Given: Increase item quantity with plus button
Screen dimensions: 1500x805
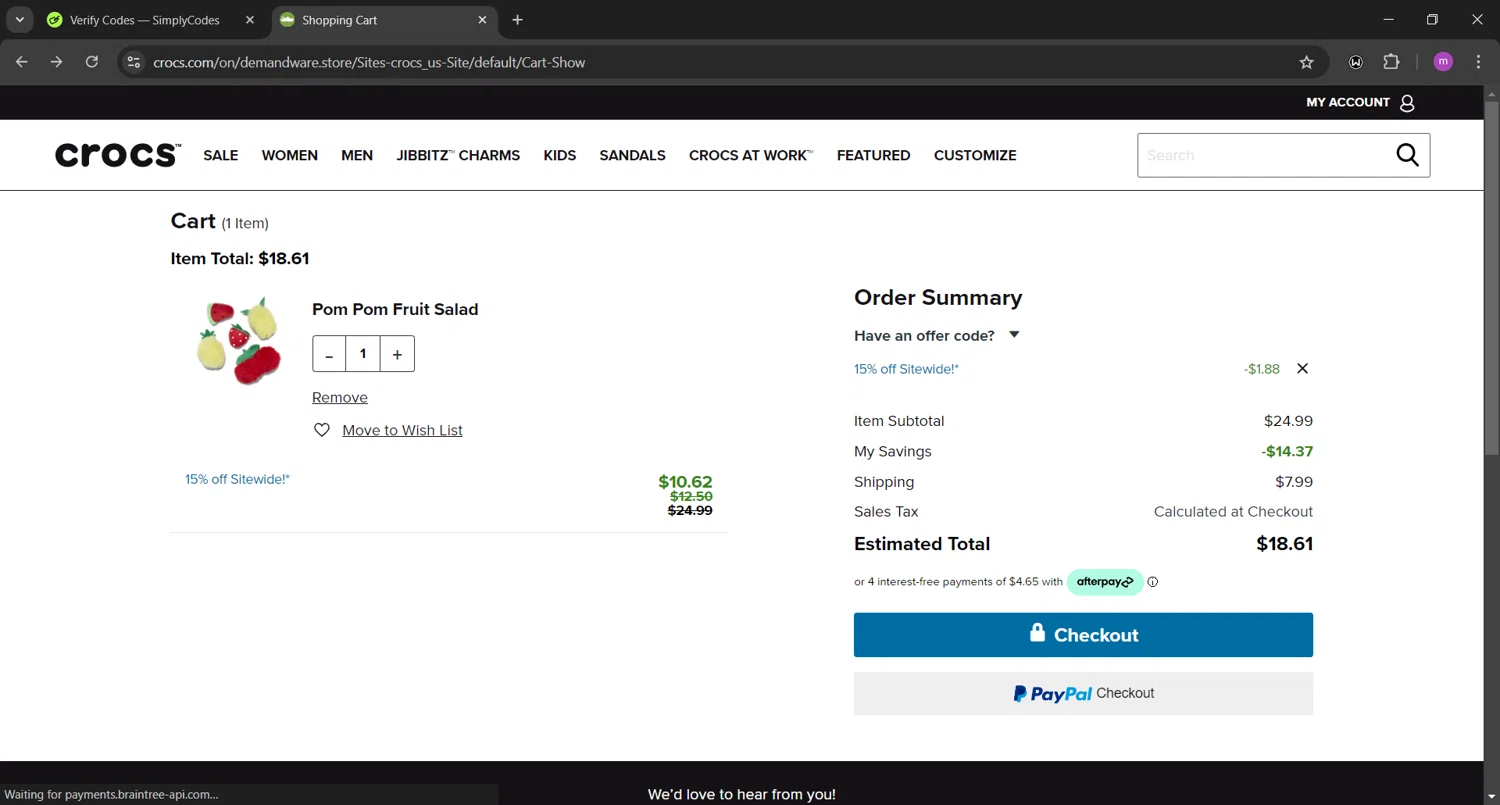Looking at the screenshot, I should click(397, 354).
